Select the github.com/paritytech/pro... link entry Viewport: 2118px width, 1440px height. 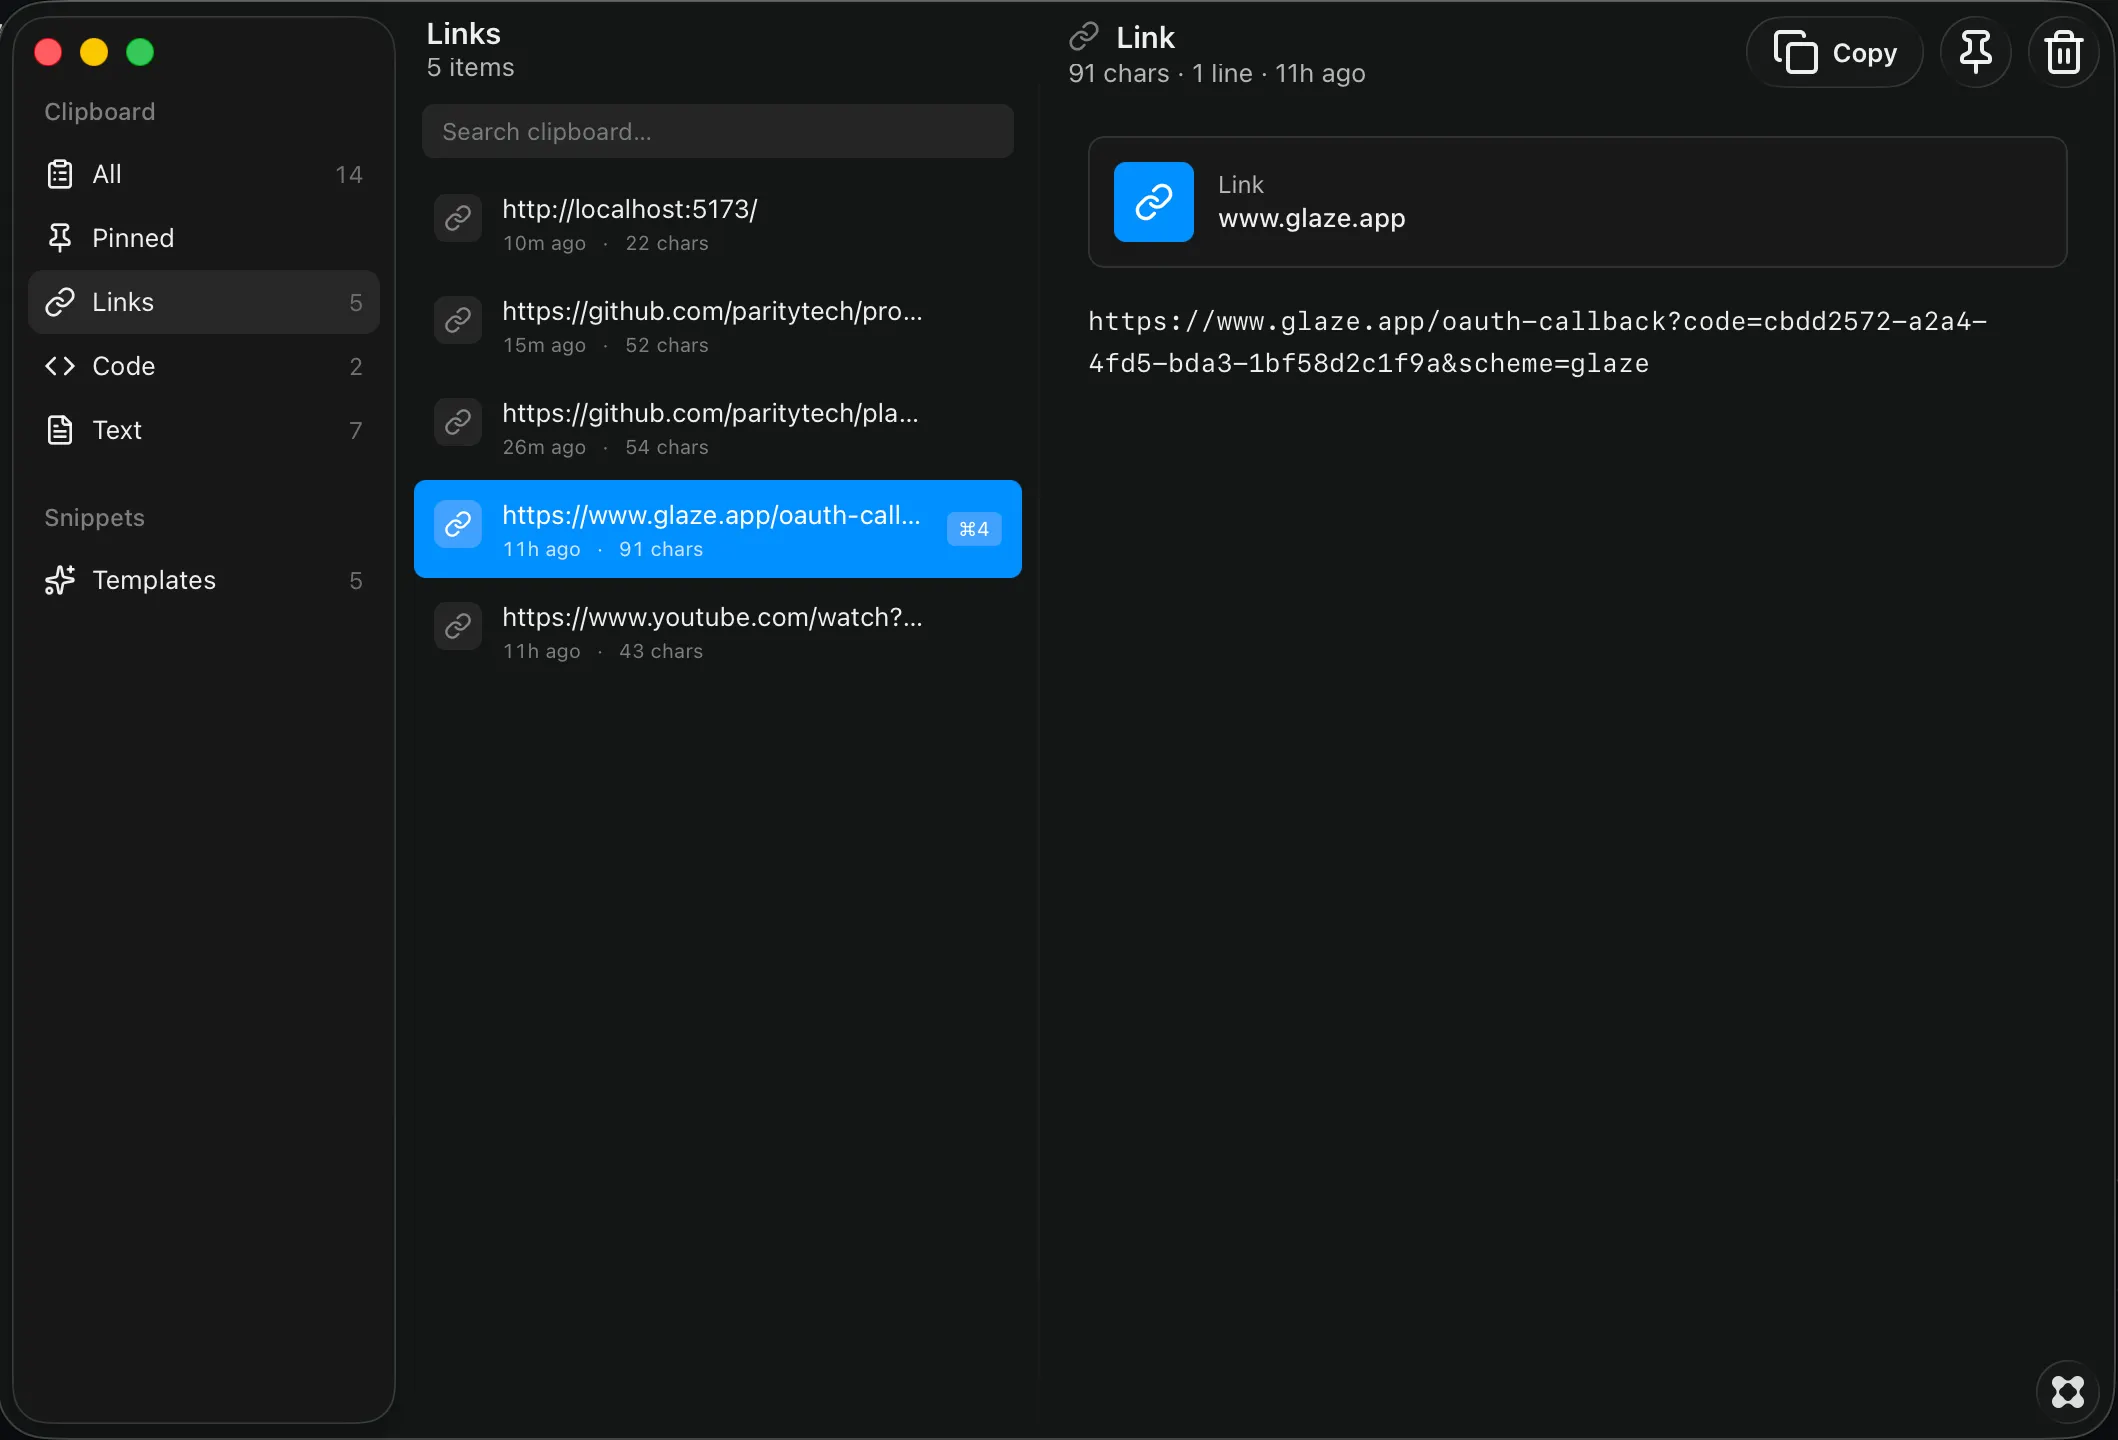click(x=718, y=327)
